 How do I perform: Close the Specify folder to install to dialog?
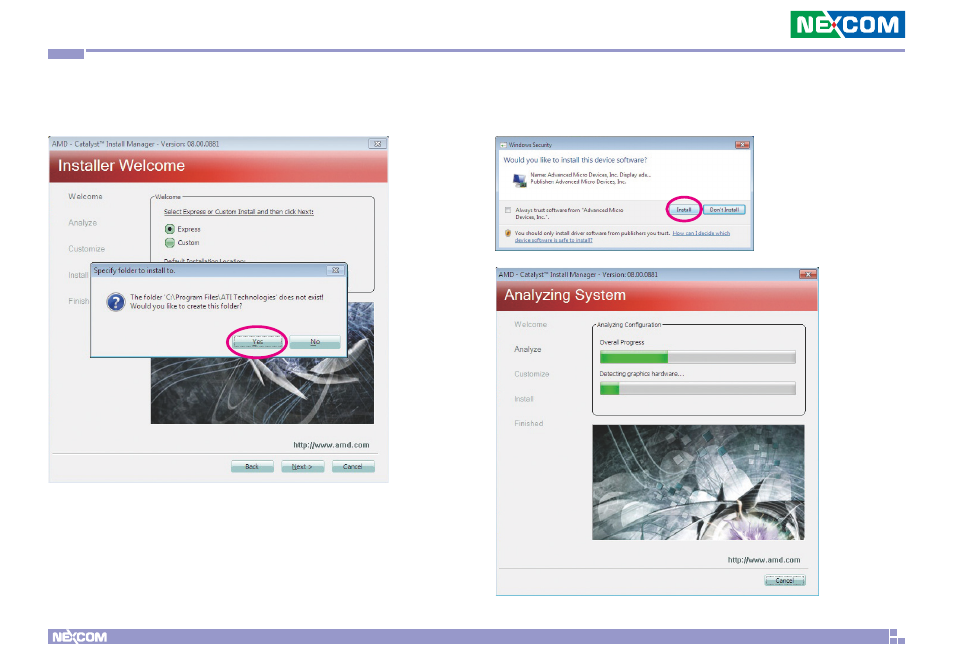coord(335,270)
